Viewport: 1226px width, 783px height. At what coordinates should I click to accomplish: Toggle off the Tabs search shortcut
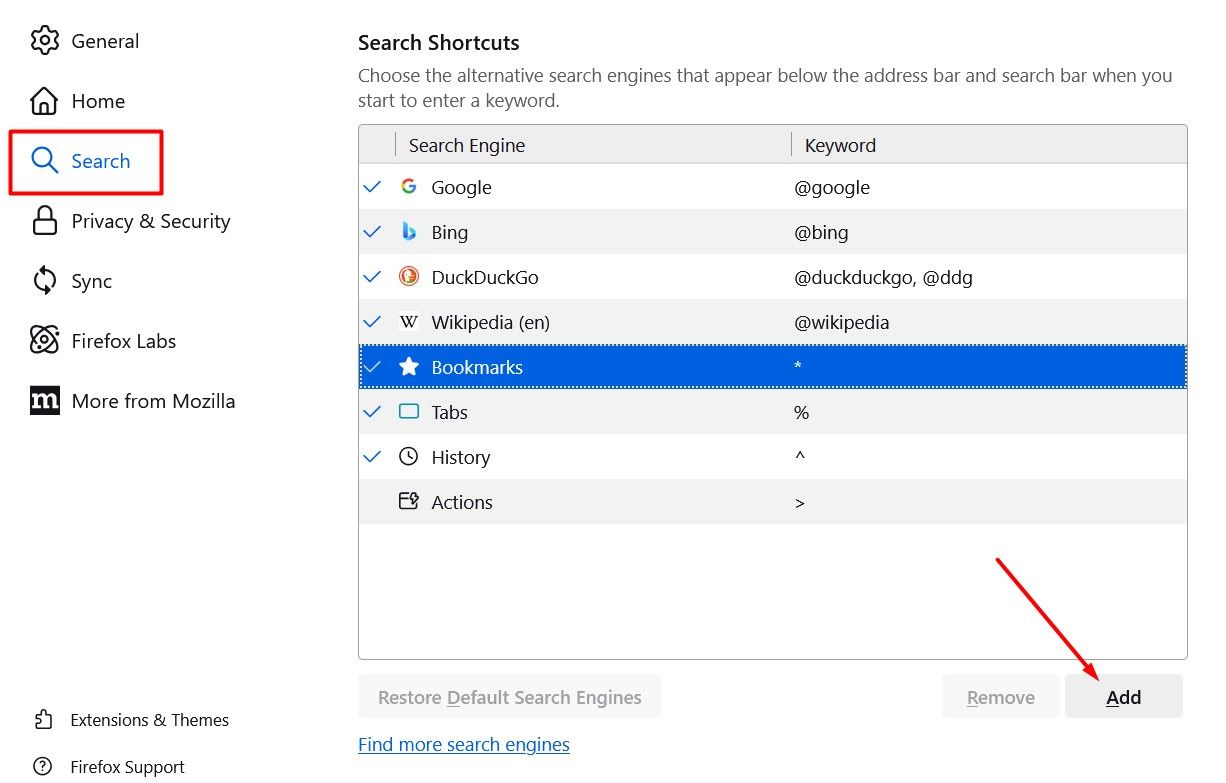[x=372, y=411]
